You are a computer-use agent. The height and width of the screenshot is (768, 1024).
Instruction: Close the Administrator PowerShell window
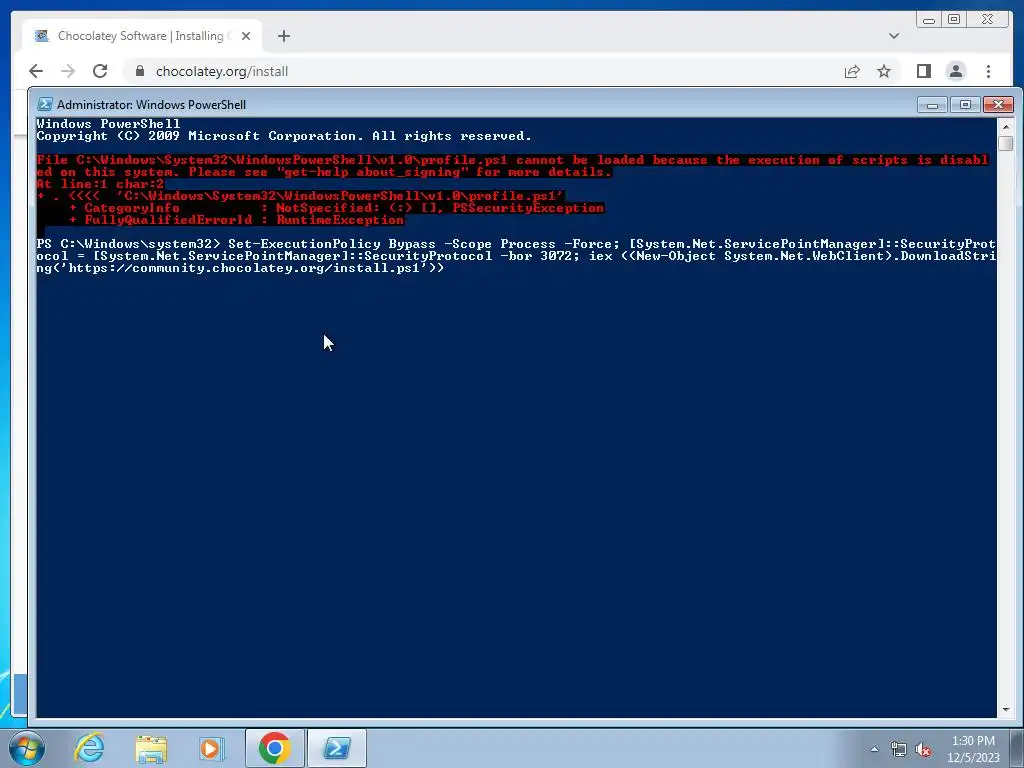998,104
